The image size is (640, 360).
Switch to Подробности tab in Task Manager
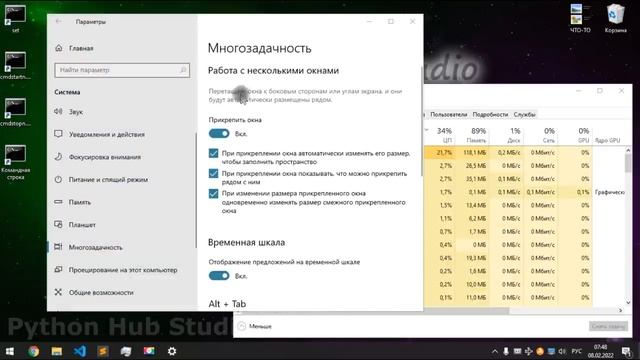(490, 115)
